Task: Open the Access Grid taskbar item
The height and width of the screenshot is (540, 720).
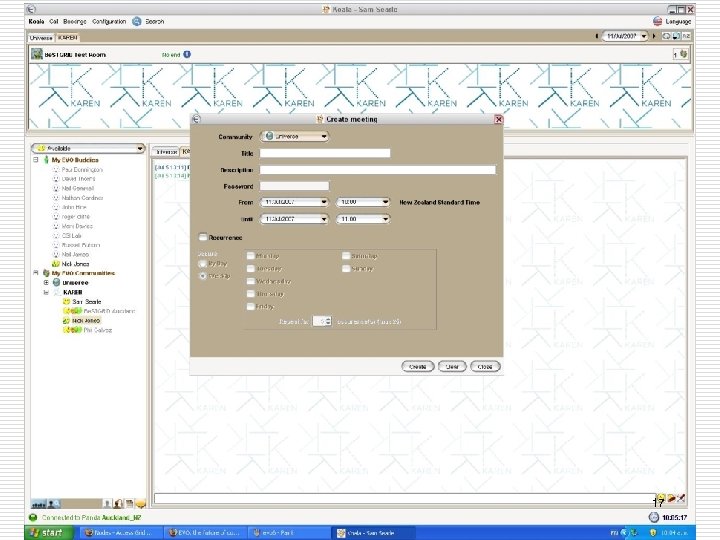Action: click(x=122, y=533)
